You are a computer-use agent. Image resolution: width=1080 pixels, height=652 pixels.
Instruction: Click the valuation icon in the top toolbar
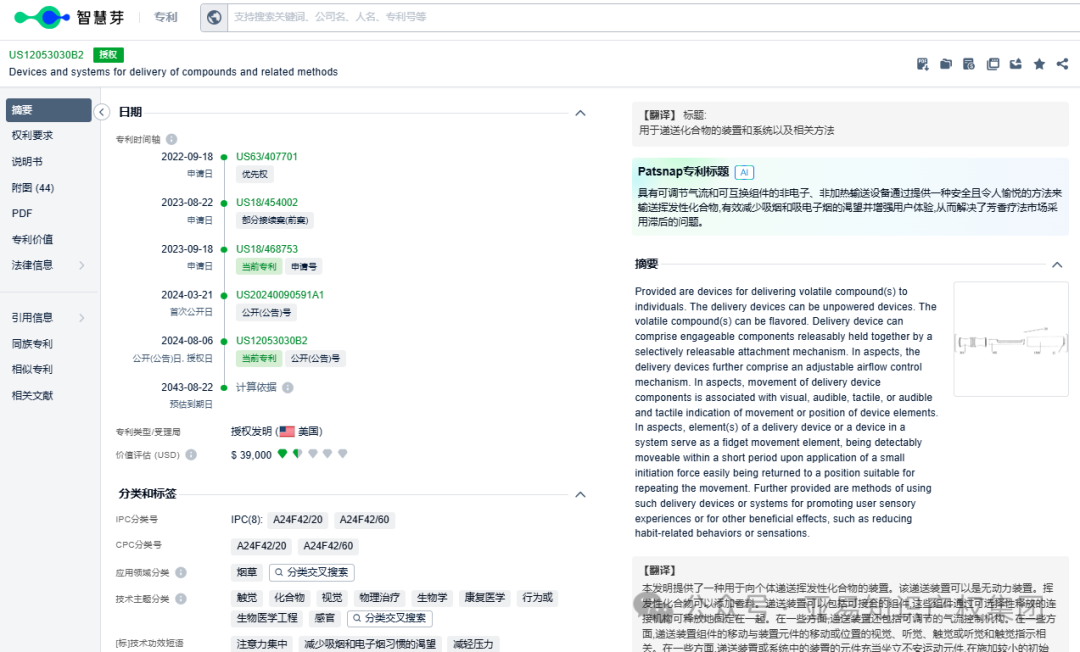(969, 63)
